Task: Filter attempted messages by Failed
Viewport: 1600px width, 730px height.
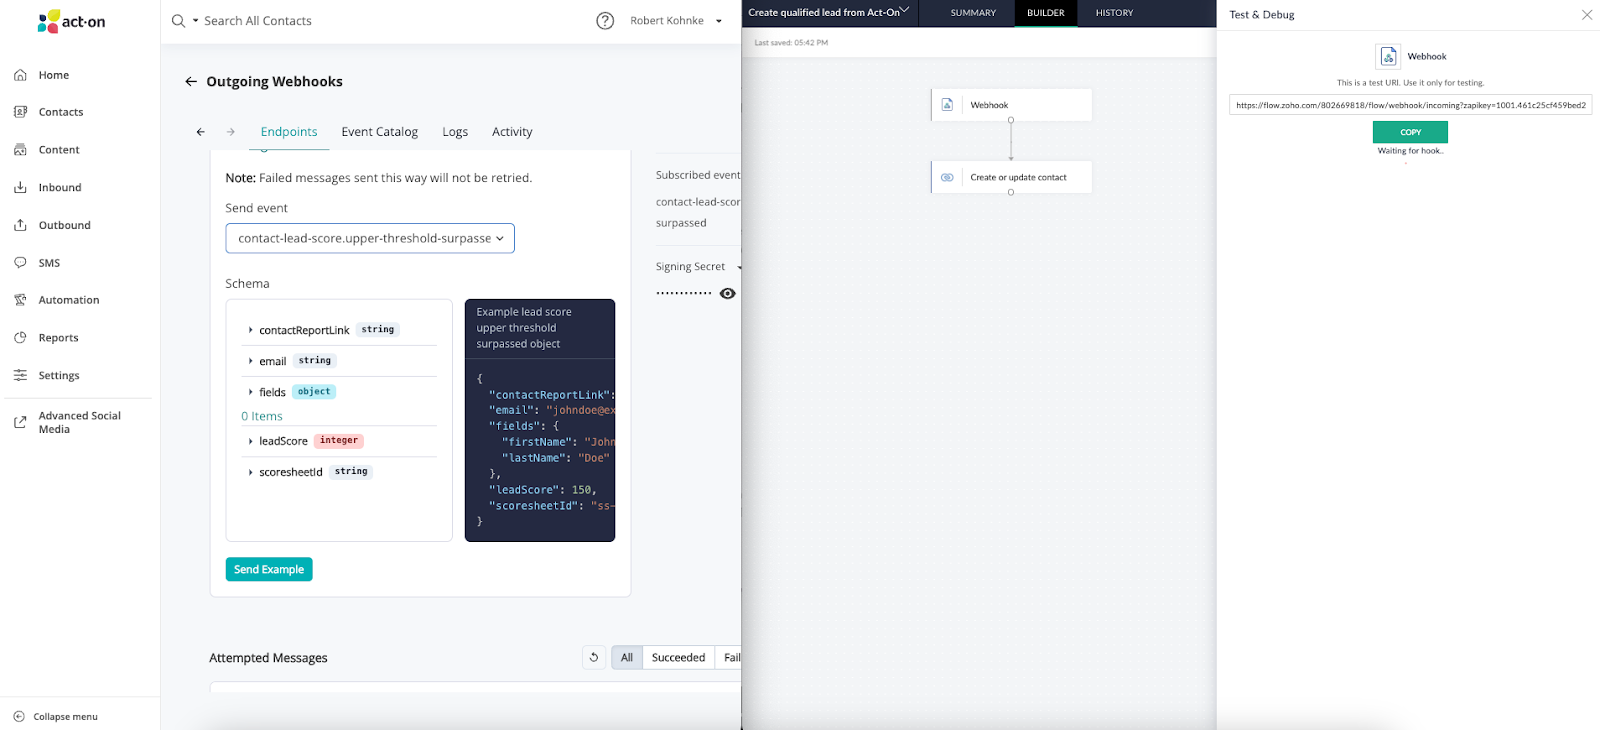Action: 730,657
